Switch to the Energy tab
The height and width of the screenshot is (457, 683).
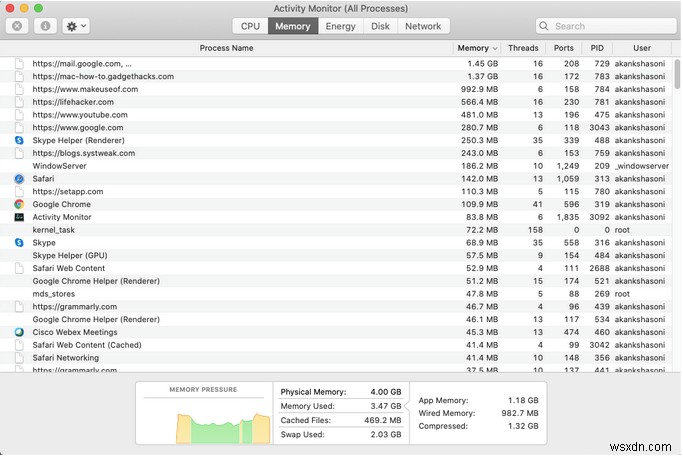point(340,26)
